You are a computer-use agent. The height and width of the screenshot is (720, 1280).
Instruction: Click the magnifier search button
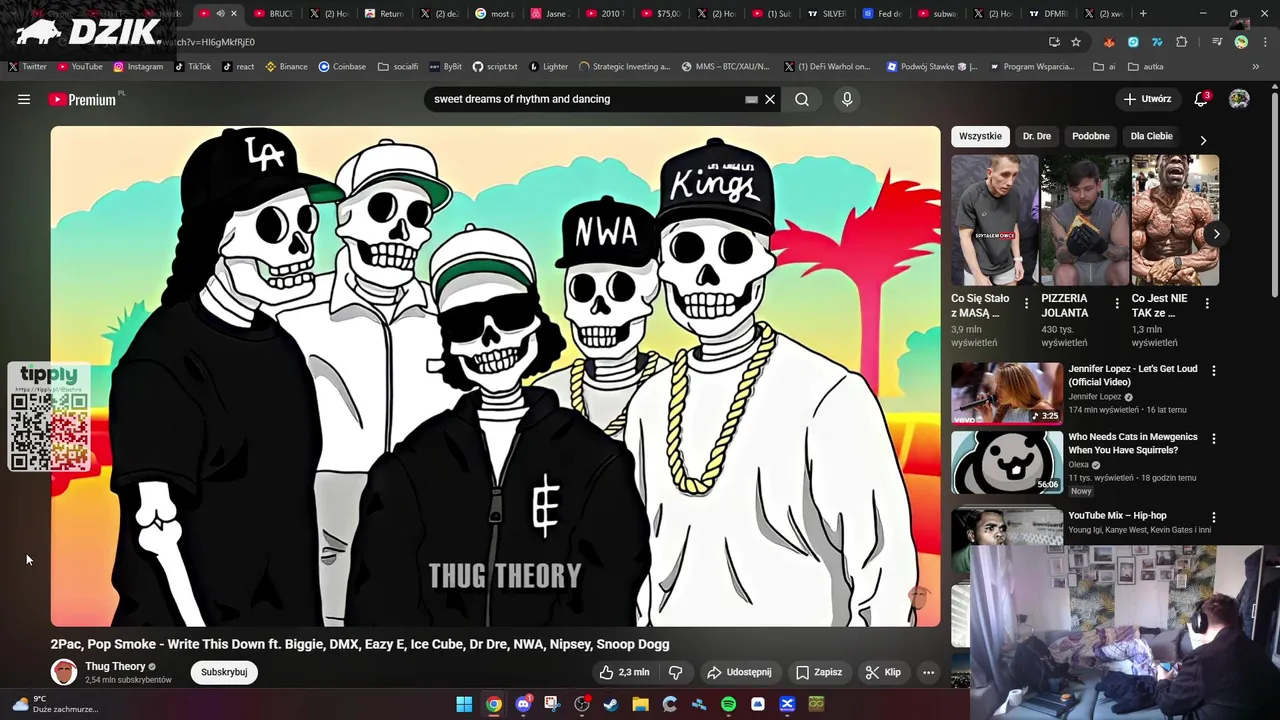802,99
